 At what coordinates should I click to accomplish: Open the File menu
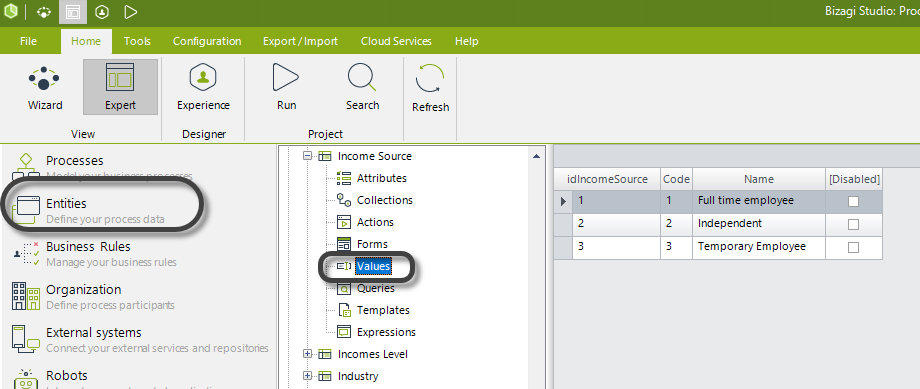(28, 41)
